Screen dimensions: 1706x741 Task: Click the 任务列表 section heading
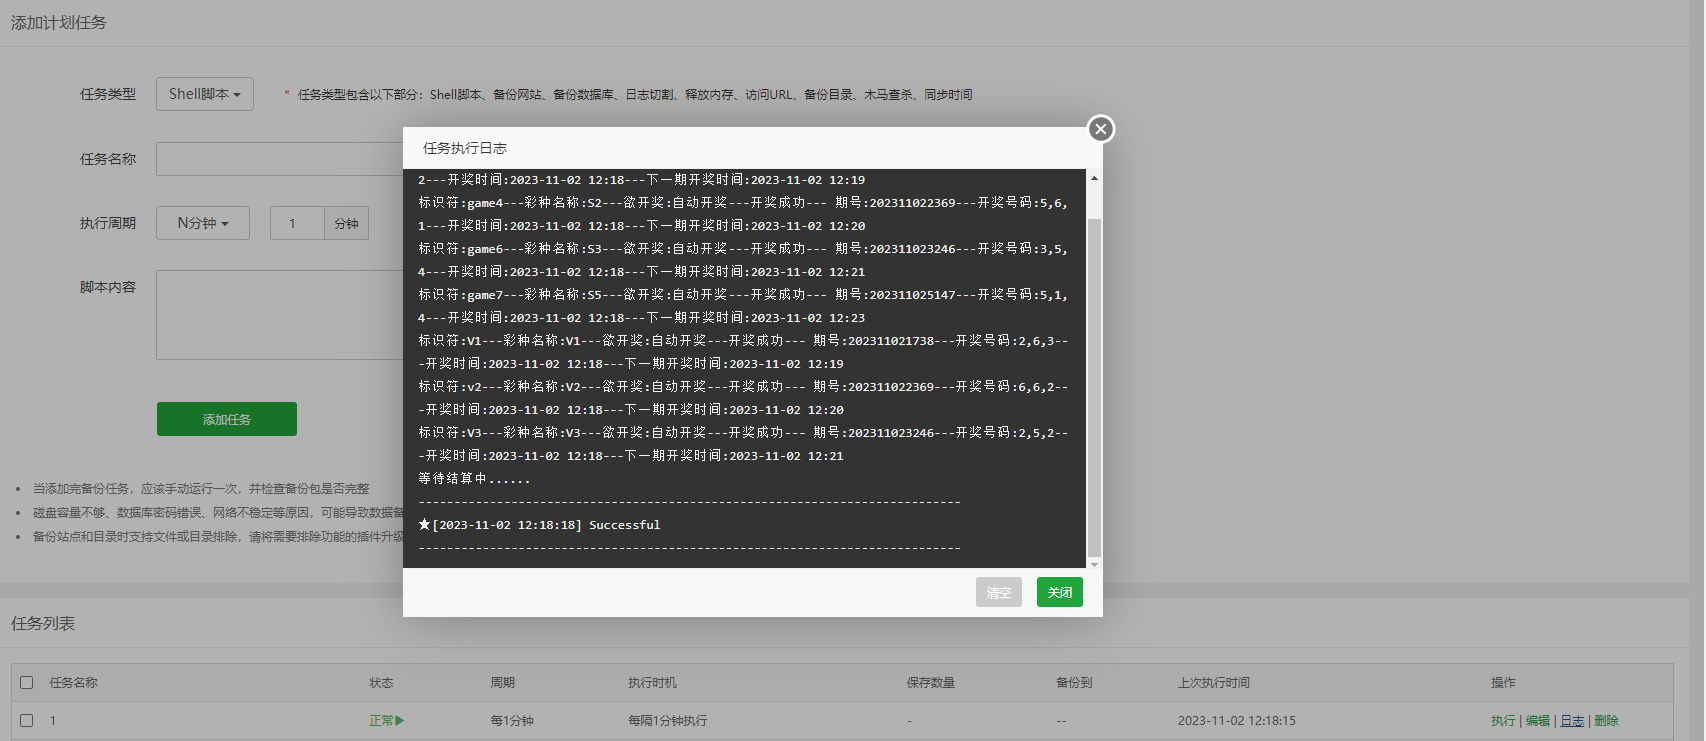coord(43,623)
